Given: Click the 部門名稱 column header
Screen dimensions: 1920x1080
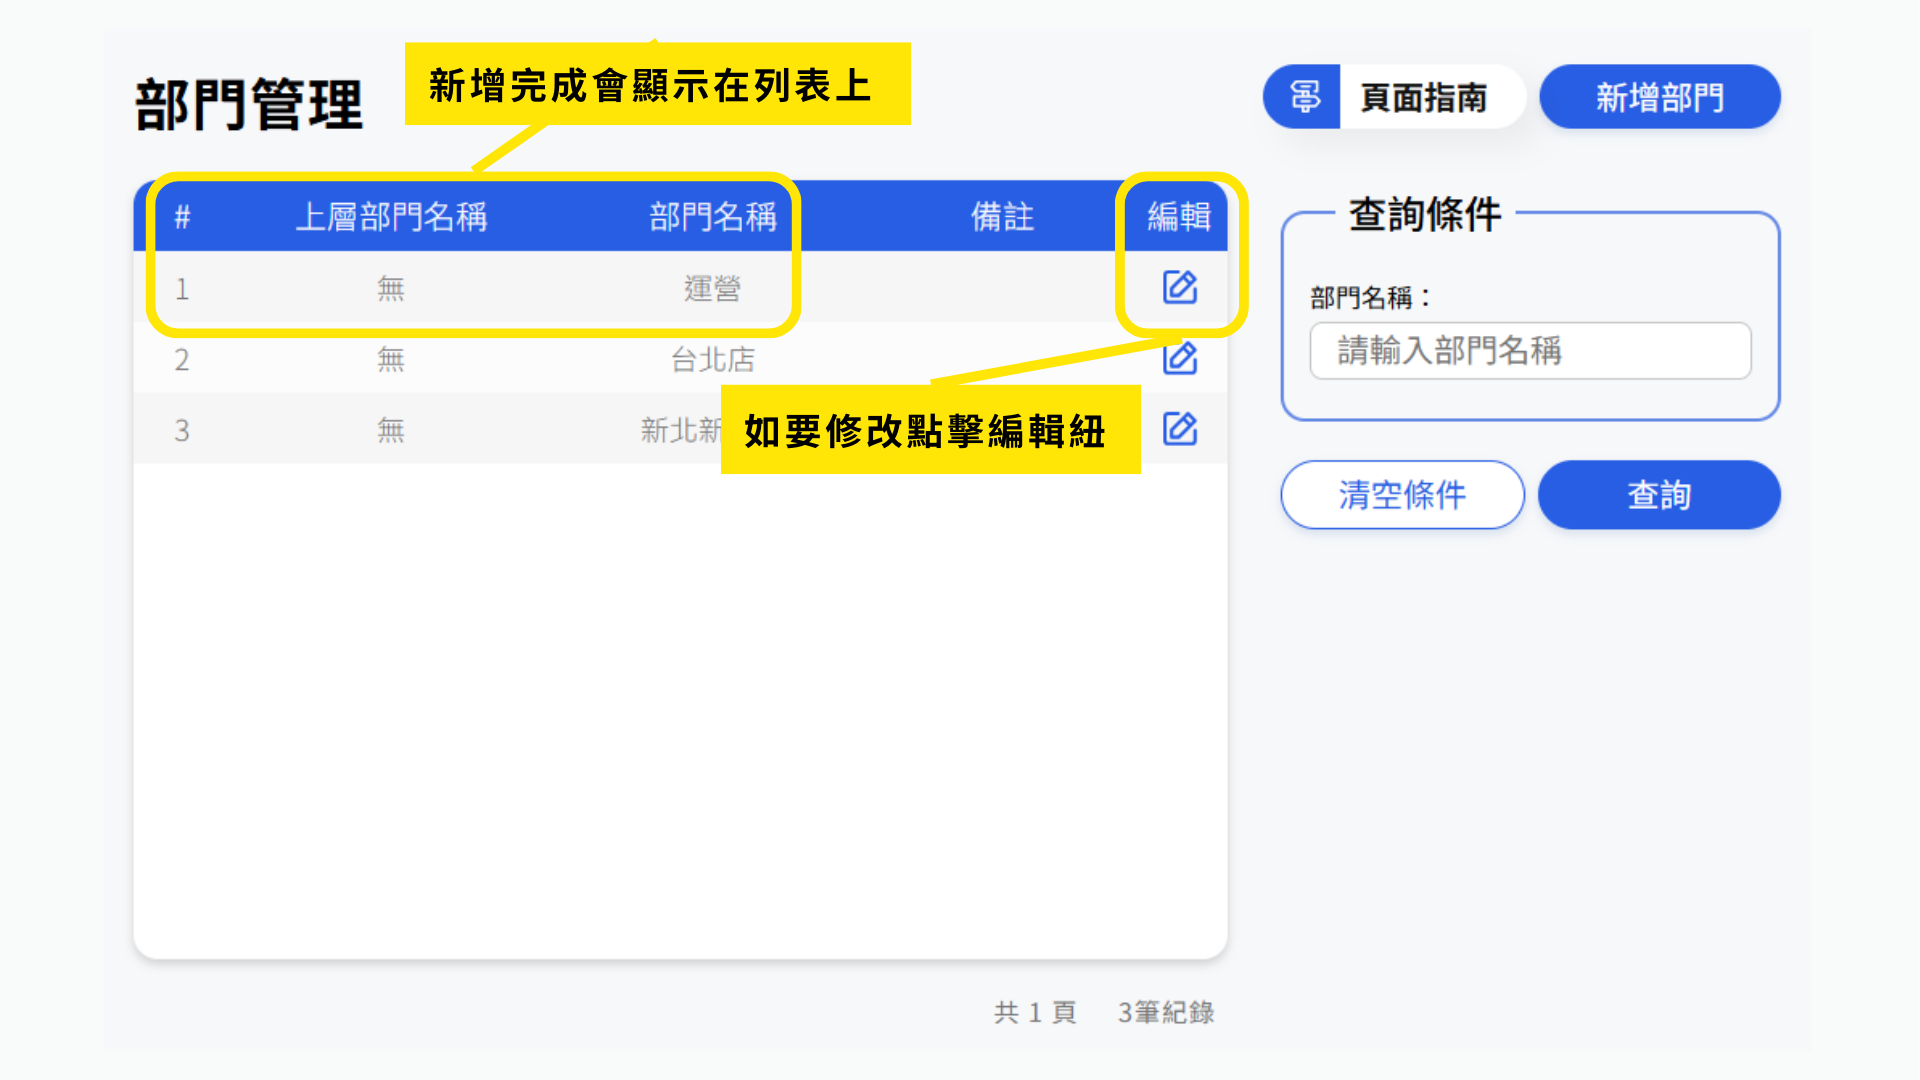Looking at the screenshot, I should 712,216.
